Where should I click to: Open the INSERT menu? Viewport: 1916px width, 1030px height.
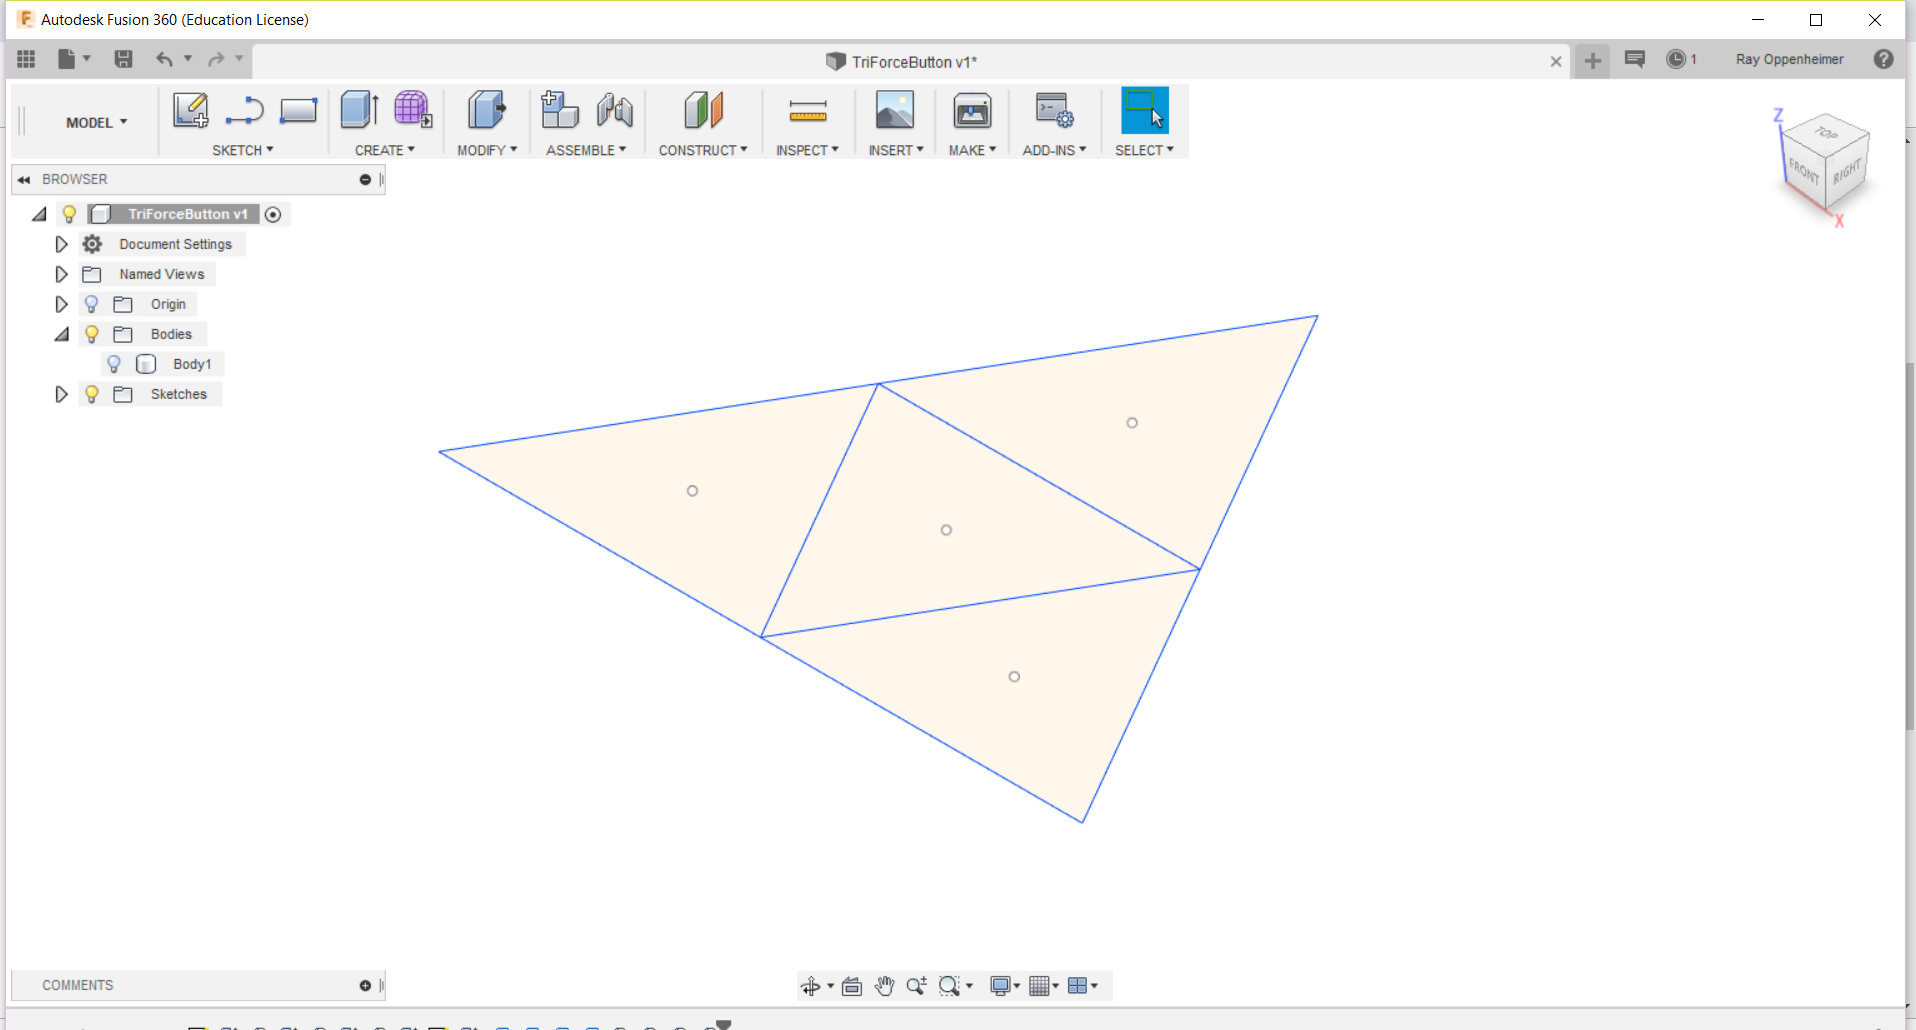(x=896, y=150)
